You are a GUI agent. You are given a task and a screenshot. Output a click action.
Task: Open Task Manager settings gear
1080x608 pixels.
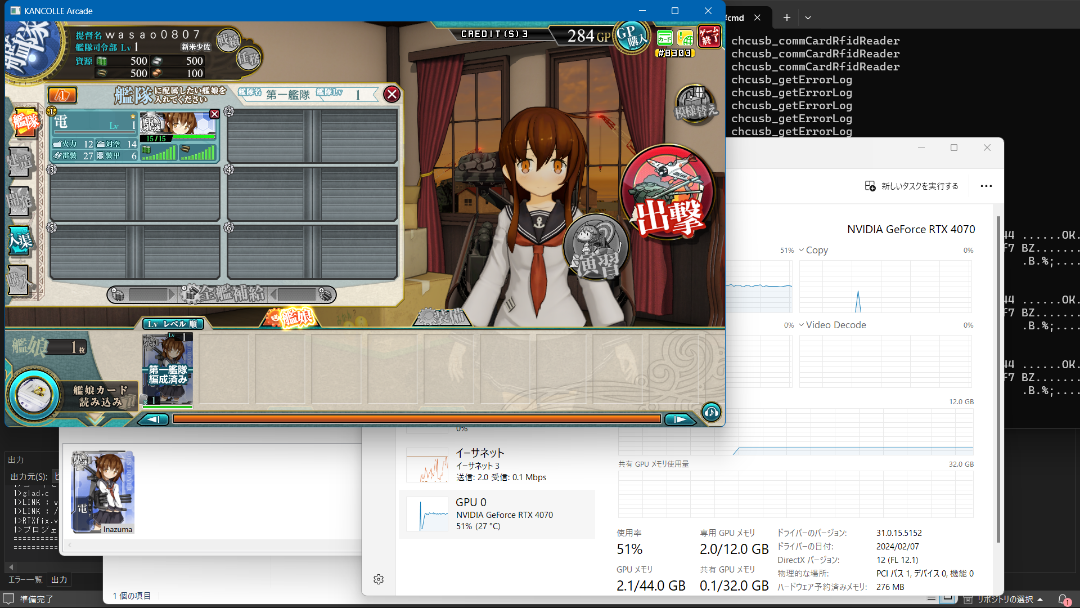[x=379, y=579]
